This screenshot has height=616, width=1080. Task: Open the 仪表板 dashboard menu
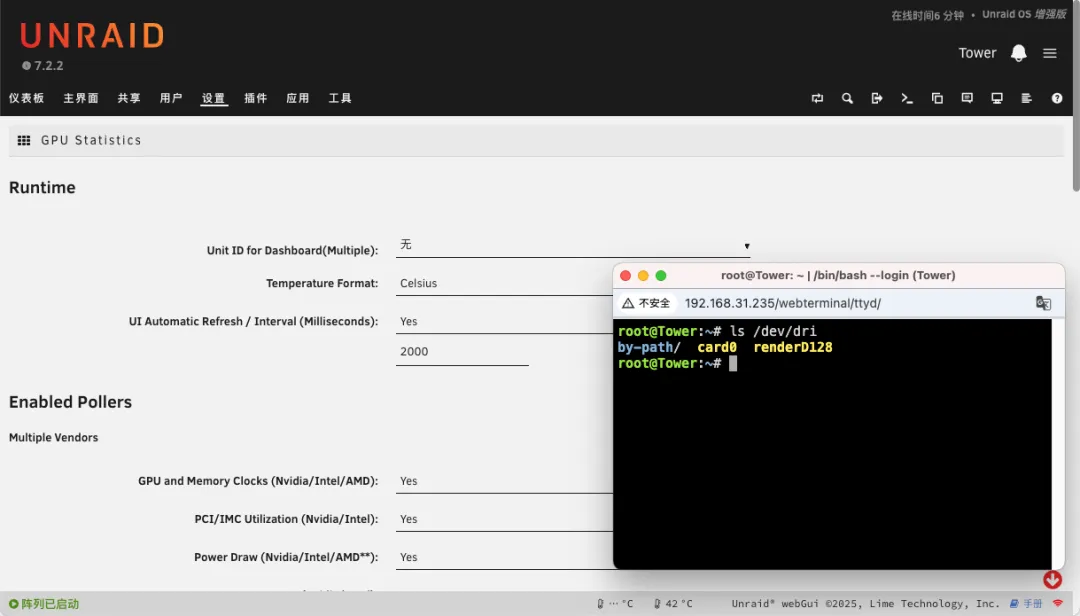coord(27,98)
